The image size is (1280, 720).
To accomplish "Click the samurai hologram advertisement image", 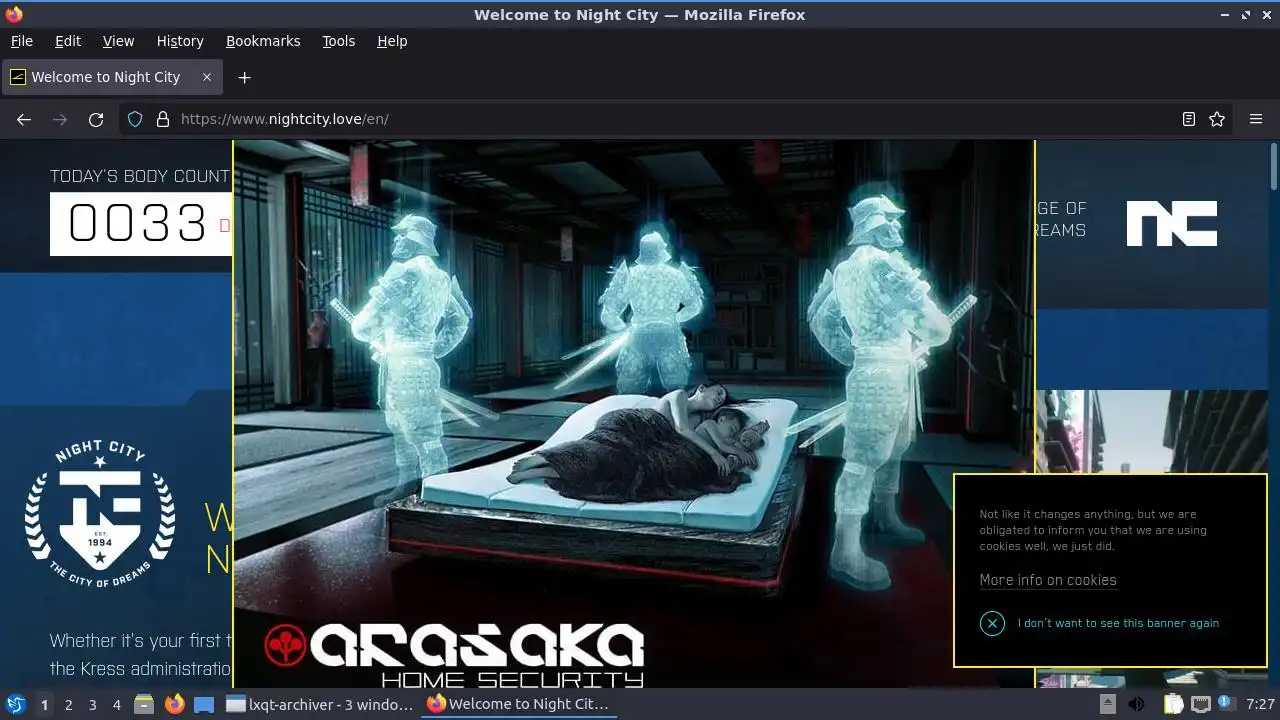I will (x=634, y=412).
